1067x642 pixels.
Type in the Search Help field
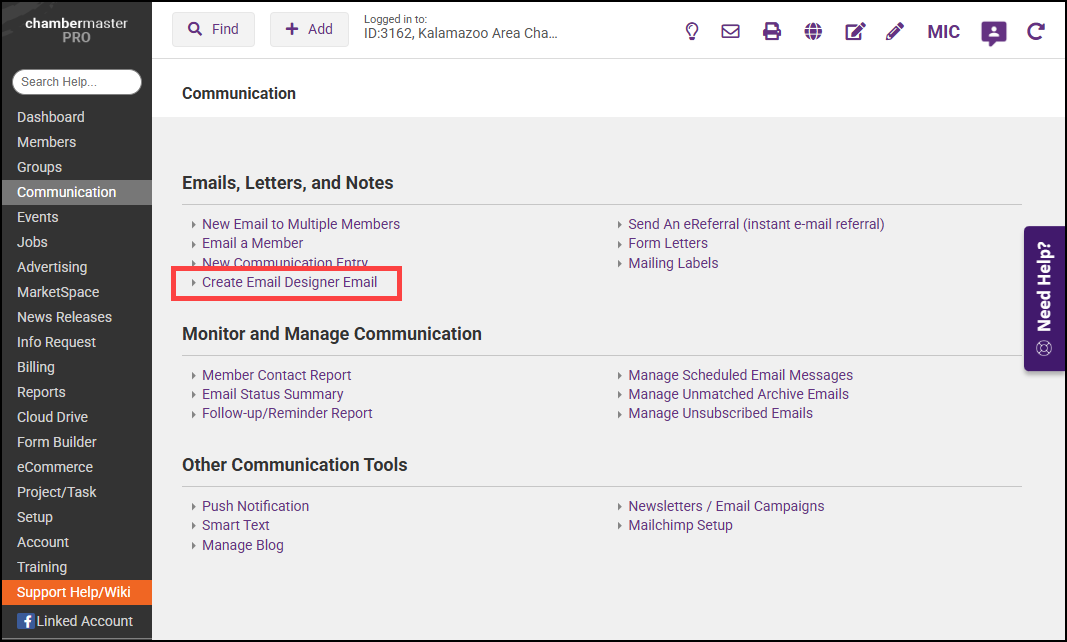(77, 82)
